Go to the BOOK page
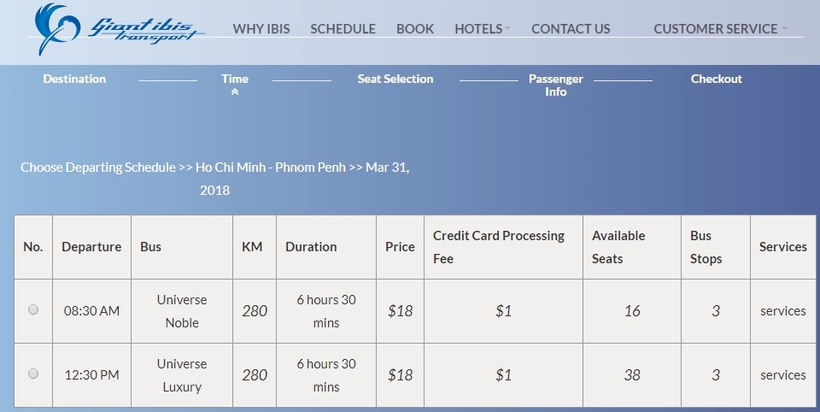Image resolution: width=820 pixels, height=412 pixels. (x=415, y=29)
